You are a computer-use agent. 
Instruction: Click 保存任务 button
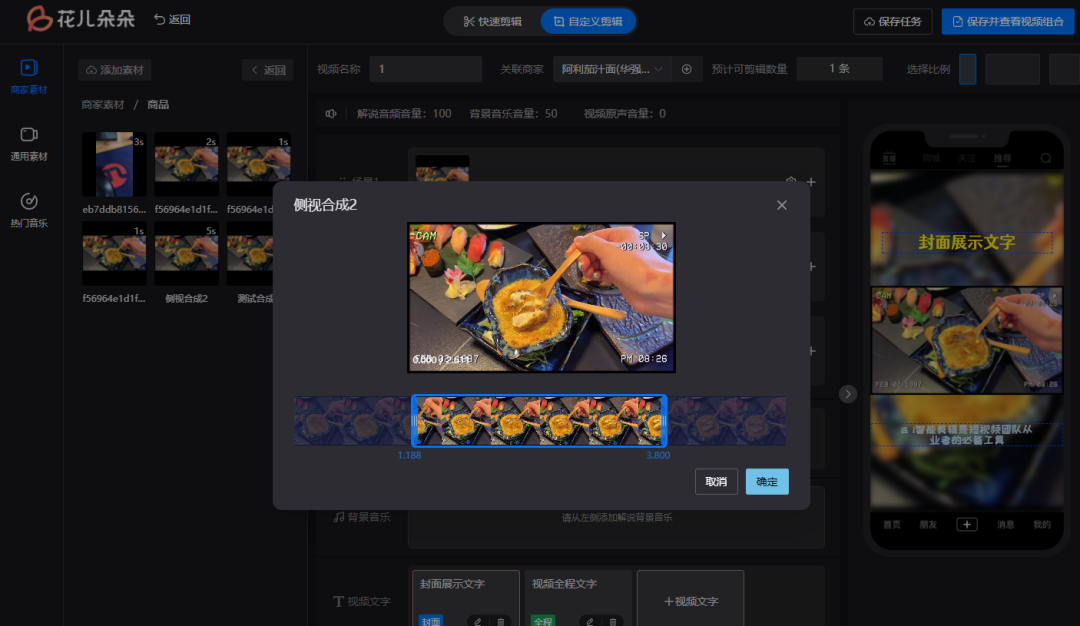point(893,21)
